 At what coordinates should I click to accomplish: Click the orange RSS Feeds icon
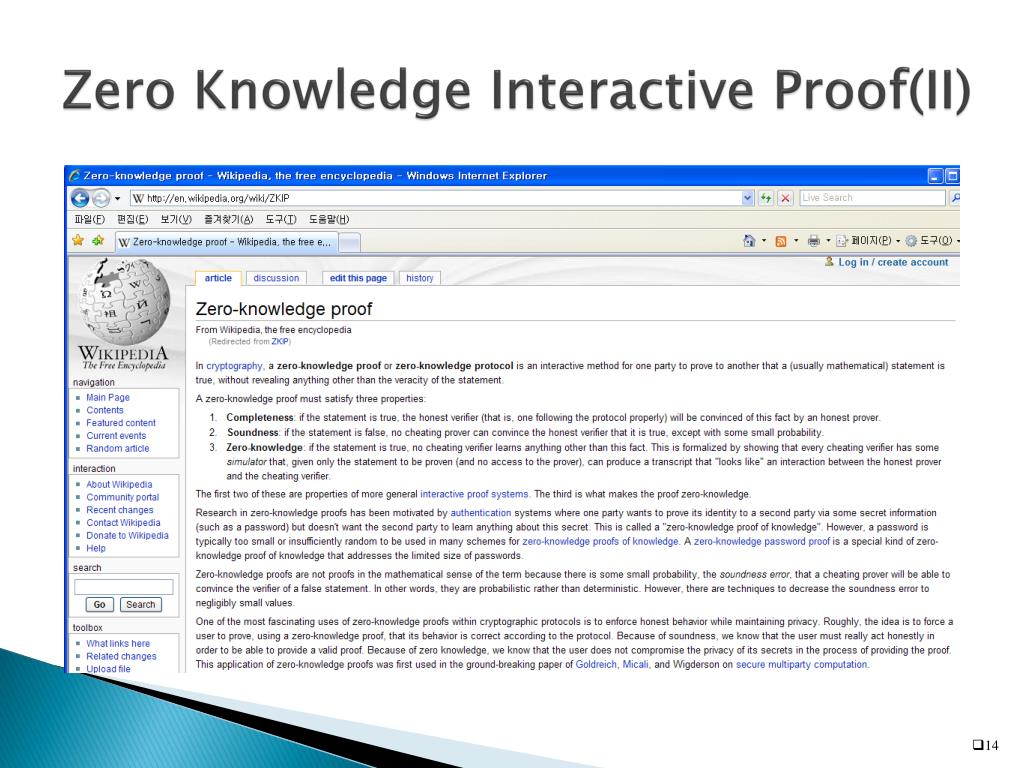coord(780,242)
